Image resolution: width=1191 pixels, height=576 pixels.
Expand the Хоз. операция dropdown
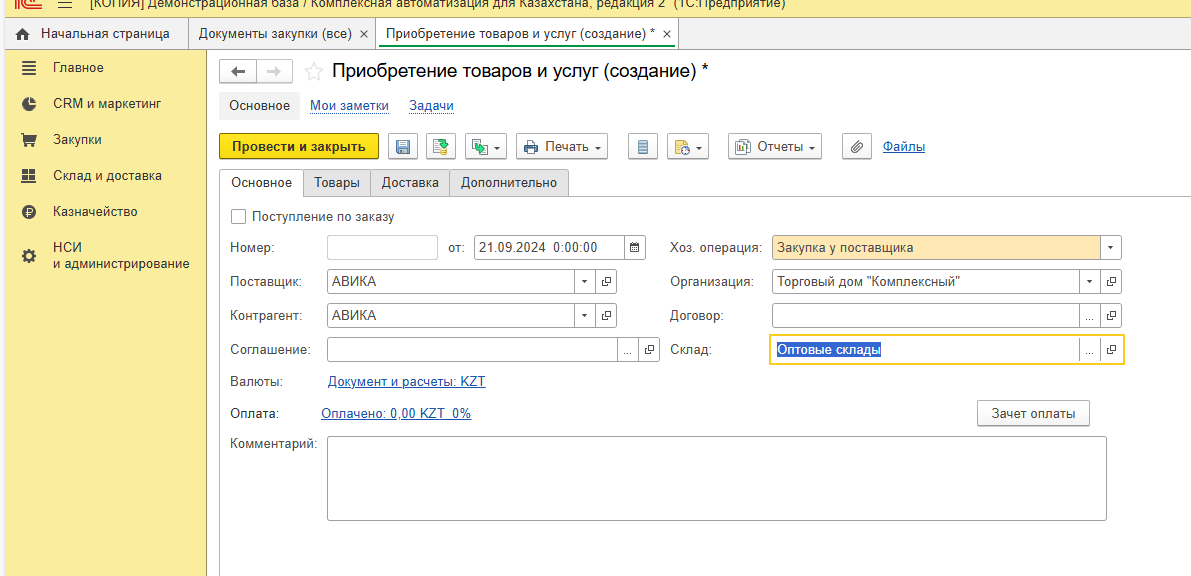point(1110,248)
